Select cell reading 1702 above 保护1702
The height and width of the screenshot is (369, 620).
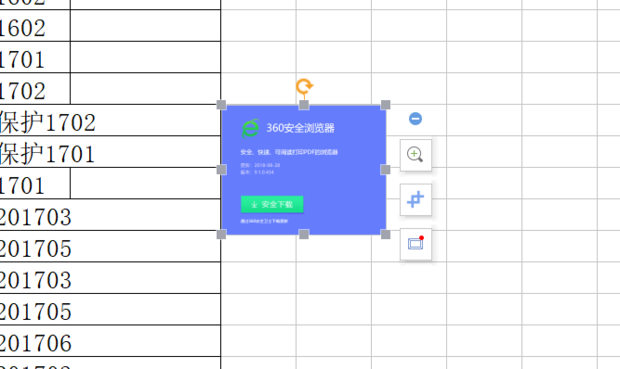click(x=35, y=89)
